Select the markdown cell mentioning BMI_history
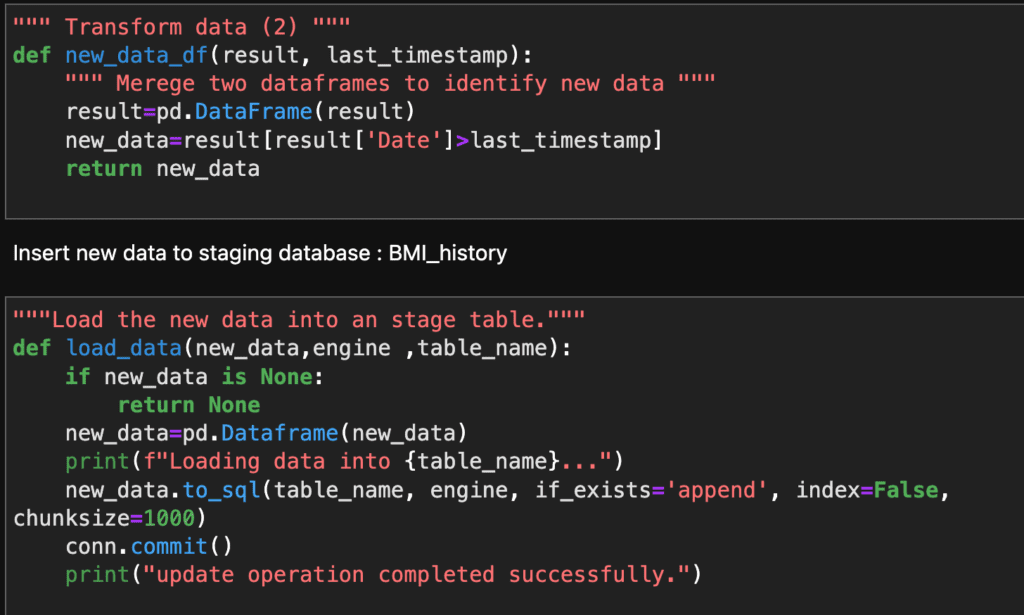Screen dimensions: 1024x615 [x=260, y=253]
